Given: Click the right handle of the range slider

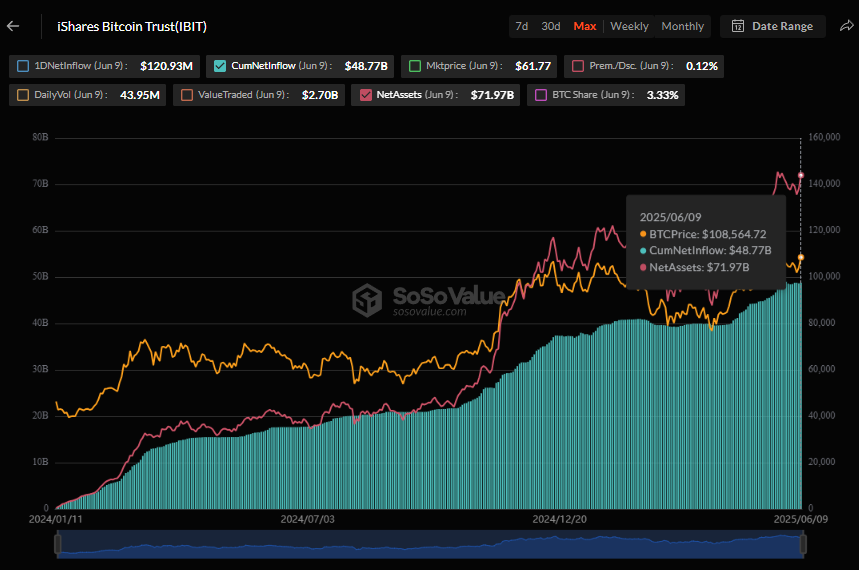Looking at the screenshot, I should (x=803, y=544).
